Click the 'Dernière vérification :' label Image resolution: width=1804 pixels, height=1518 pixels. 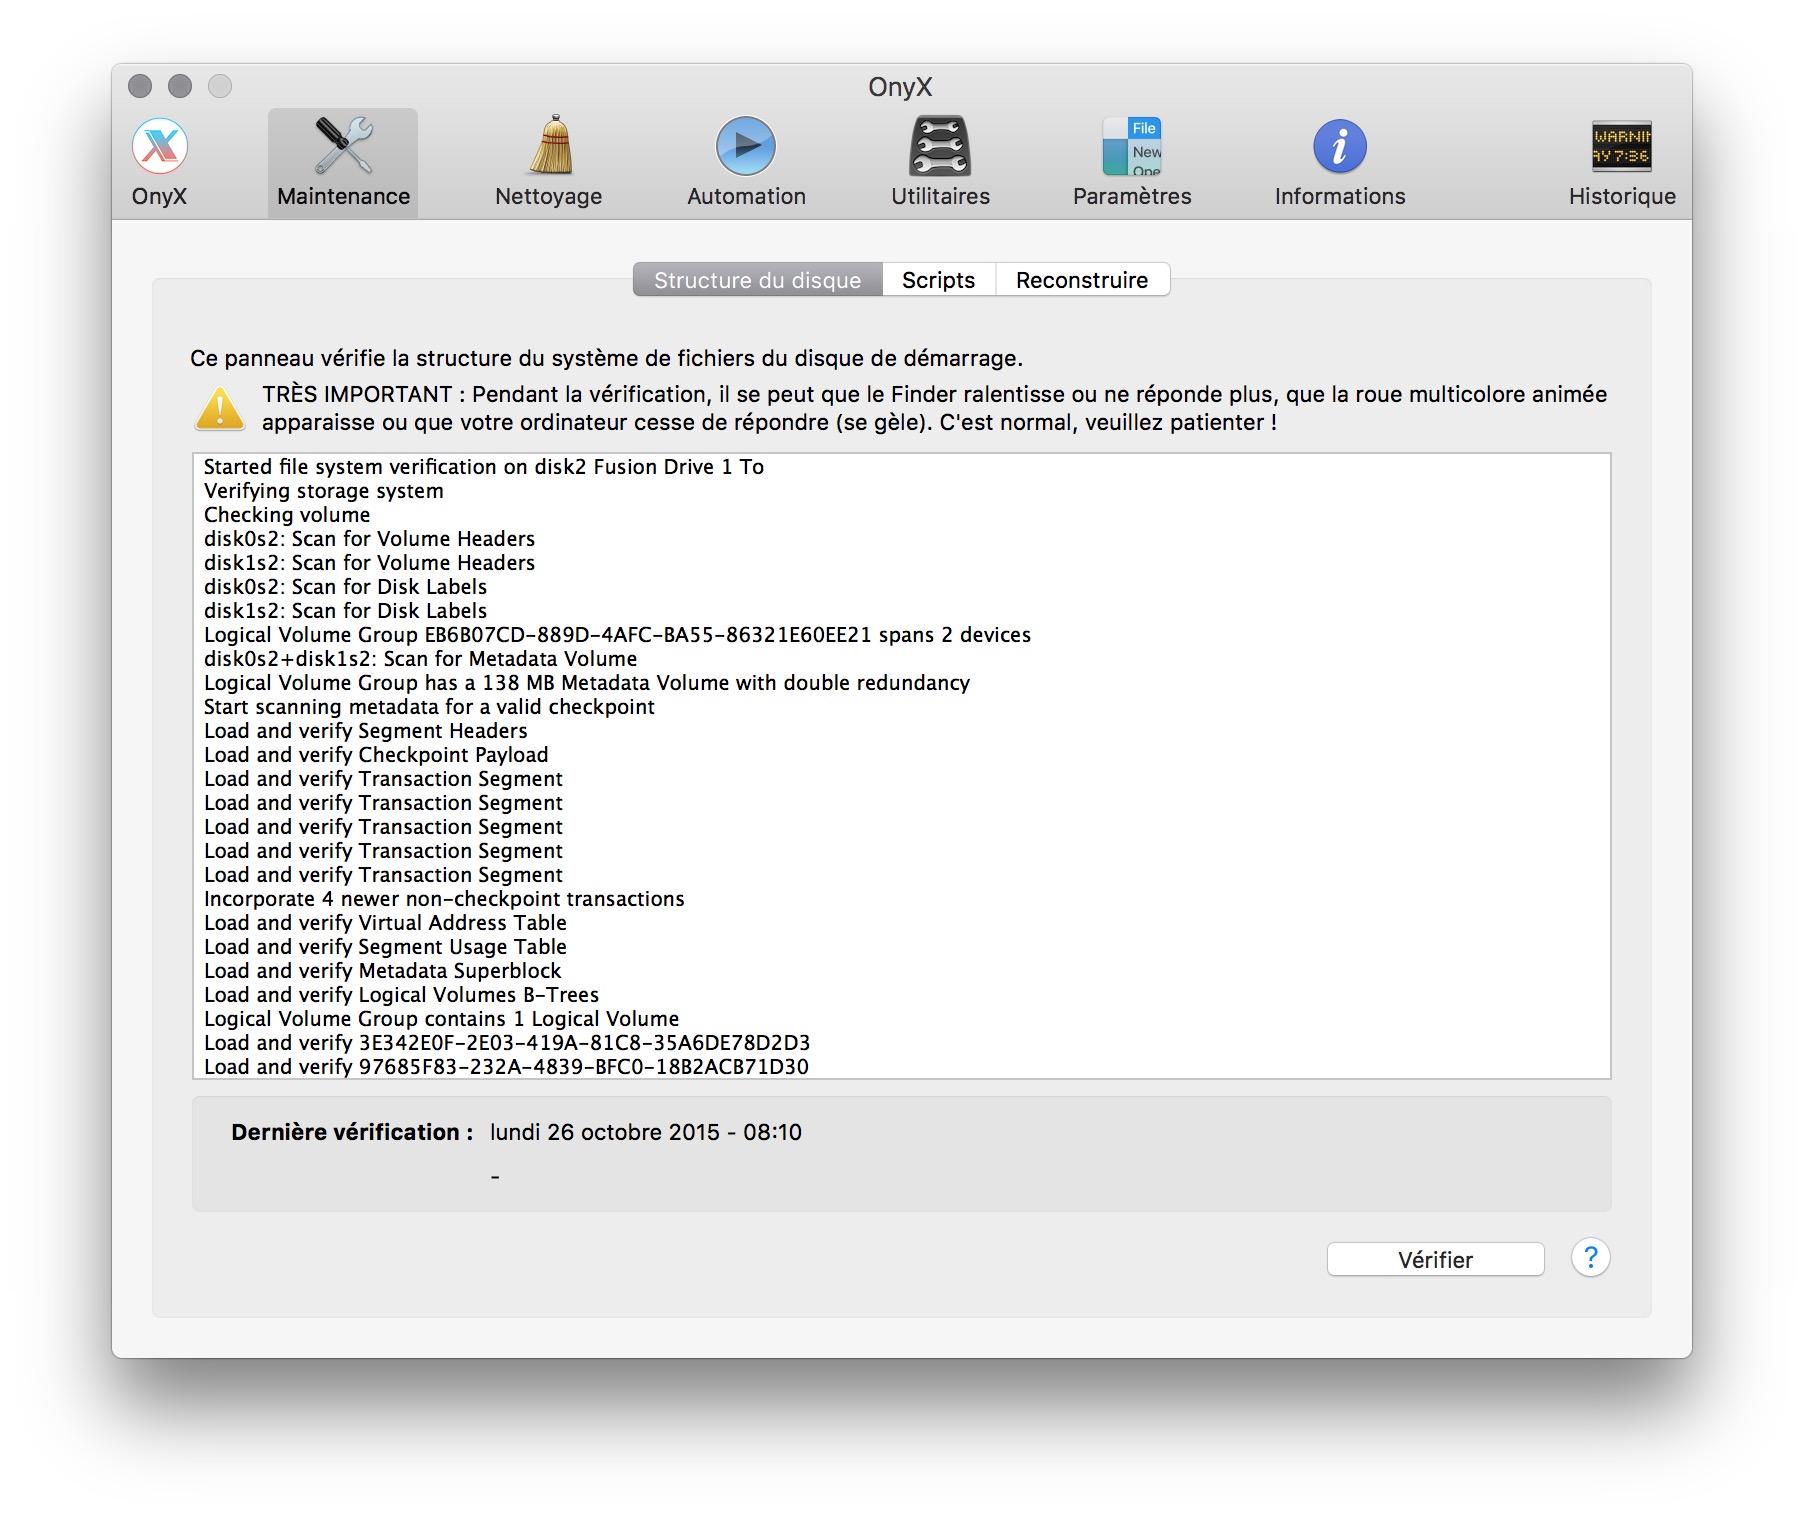352,1132
